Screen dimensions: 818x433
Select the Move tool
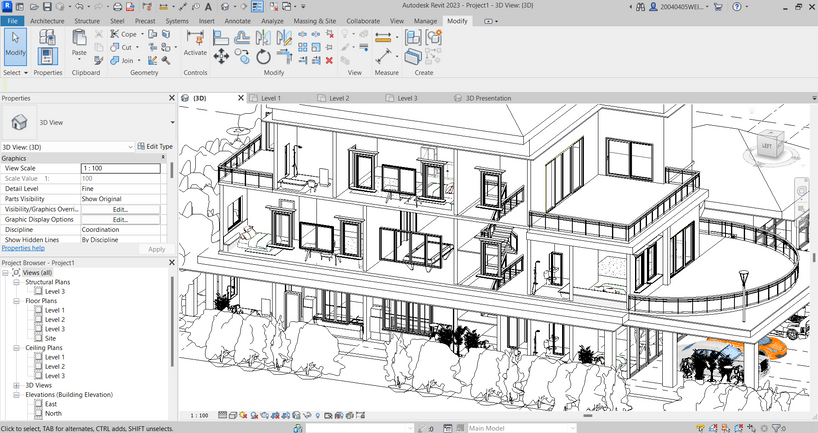click(221, 56)
